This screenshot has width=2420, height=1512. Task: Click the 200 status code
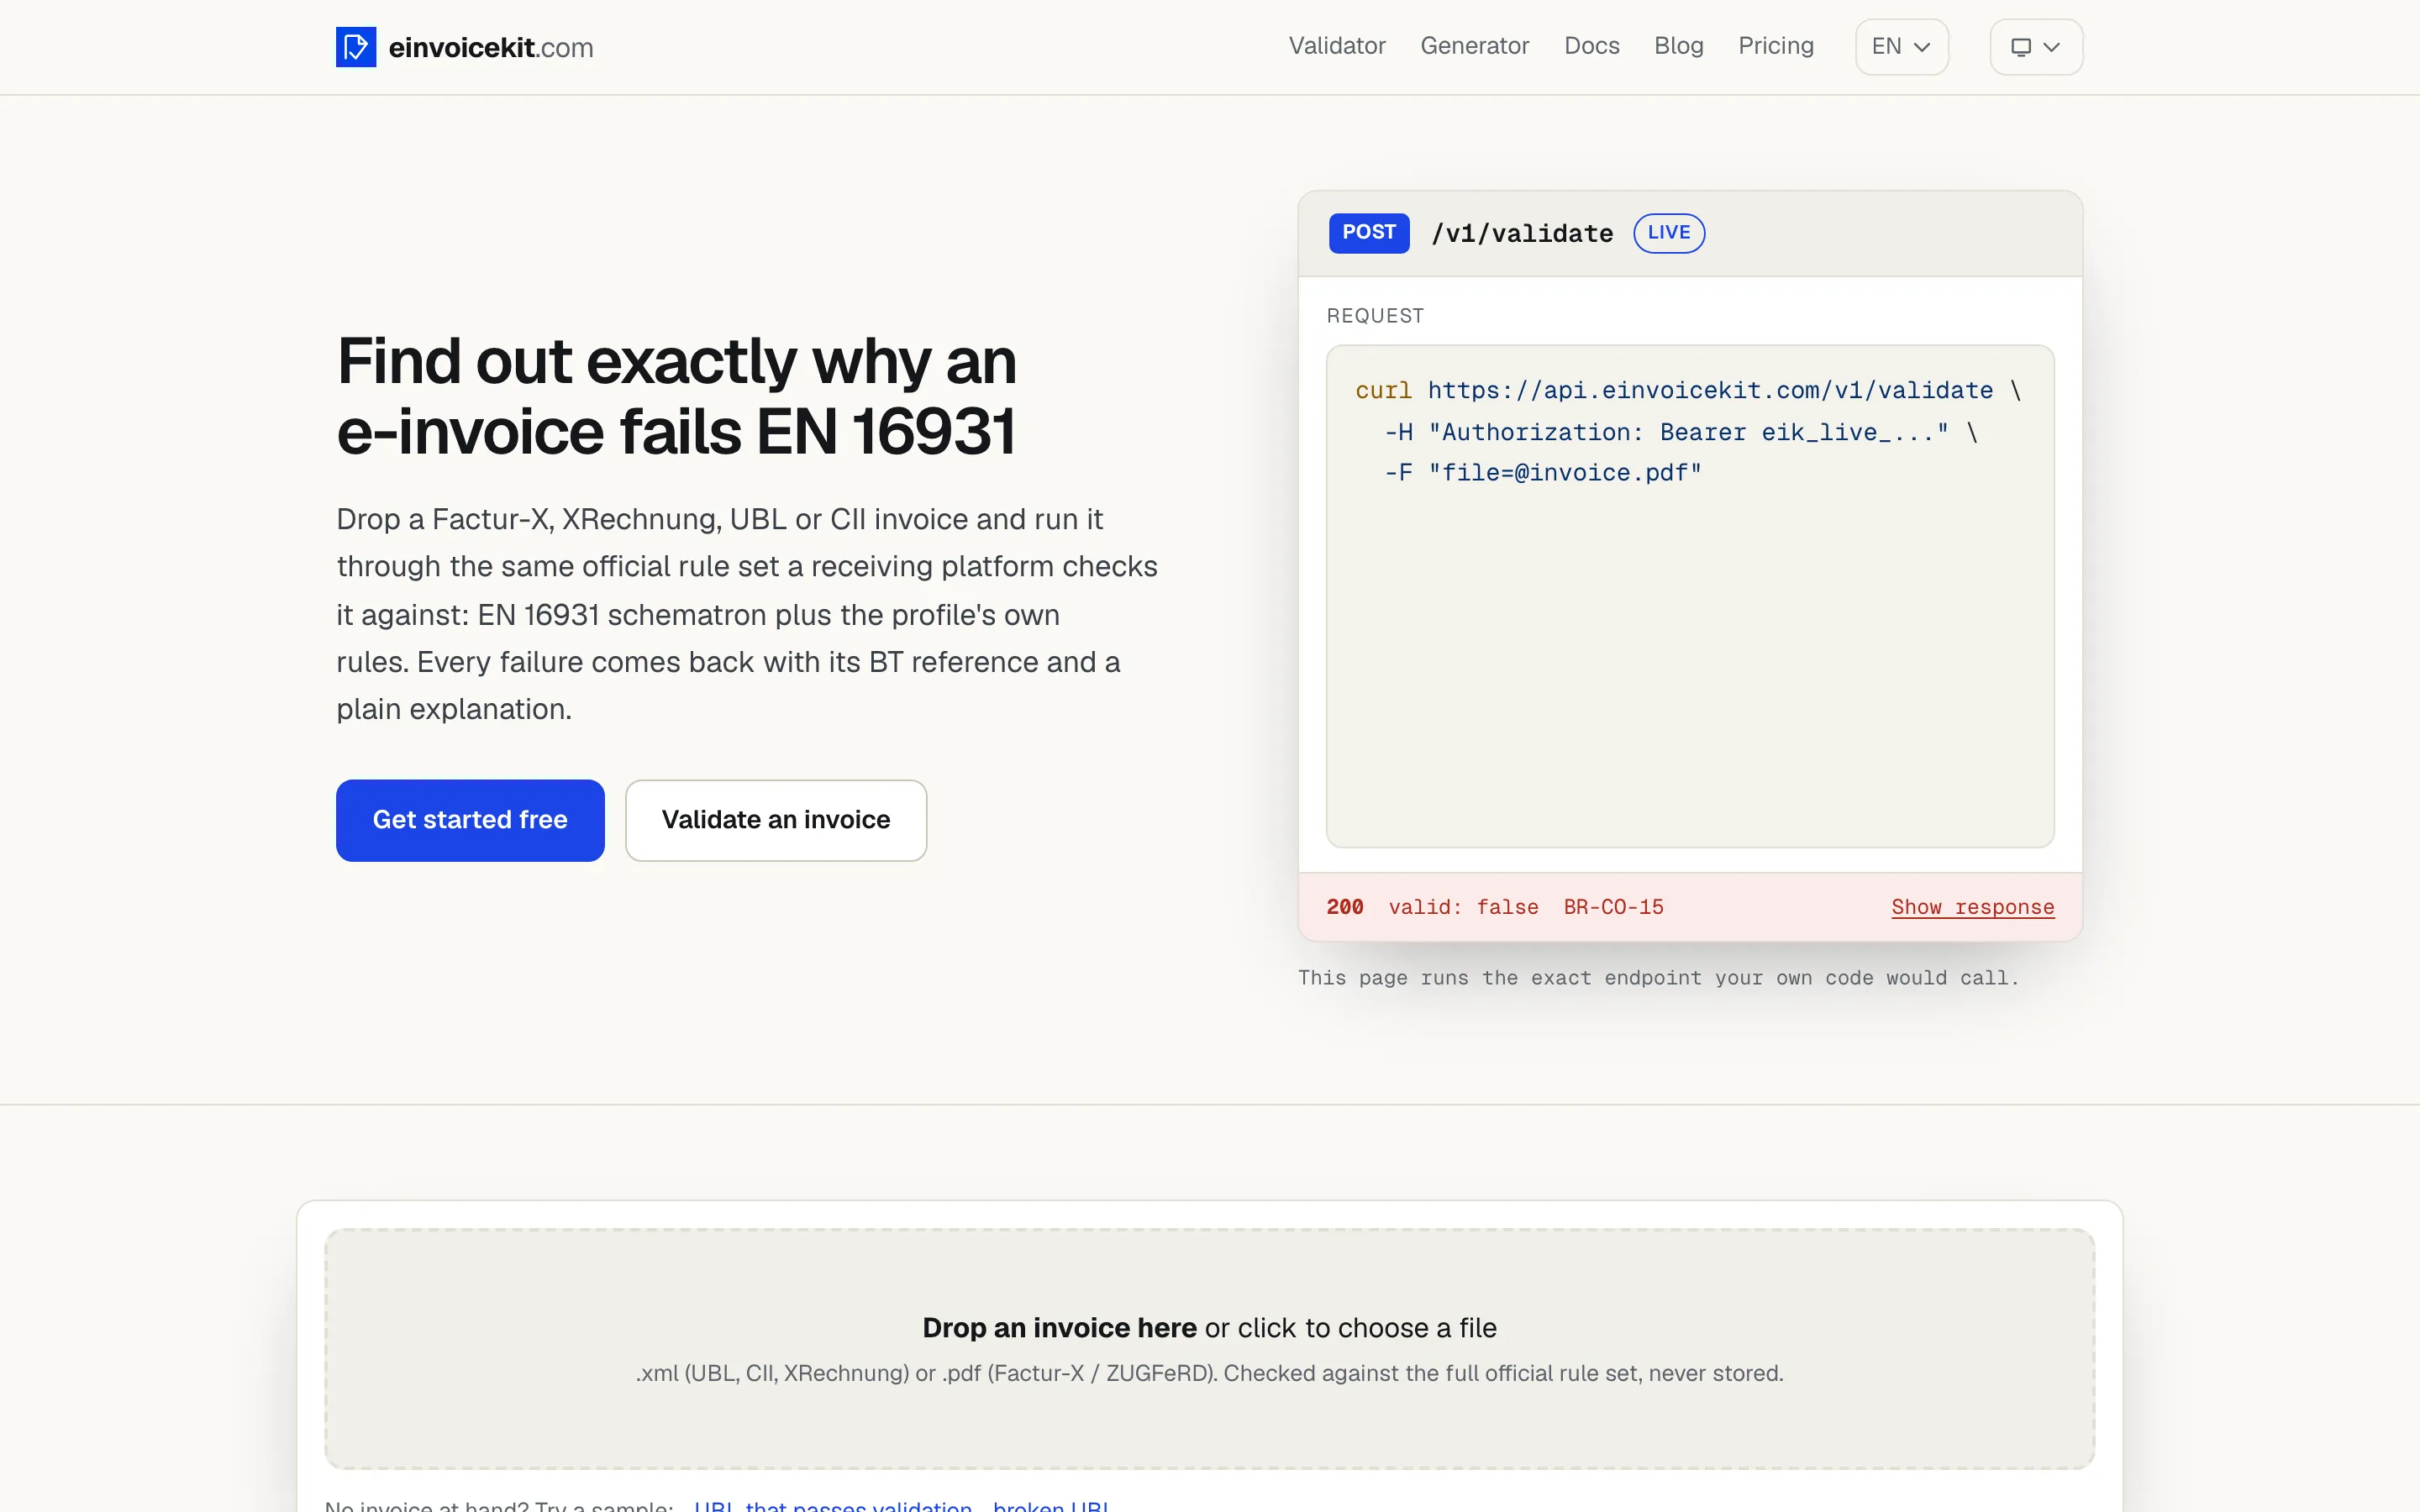(x=1345, y=907)
